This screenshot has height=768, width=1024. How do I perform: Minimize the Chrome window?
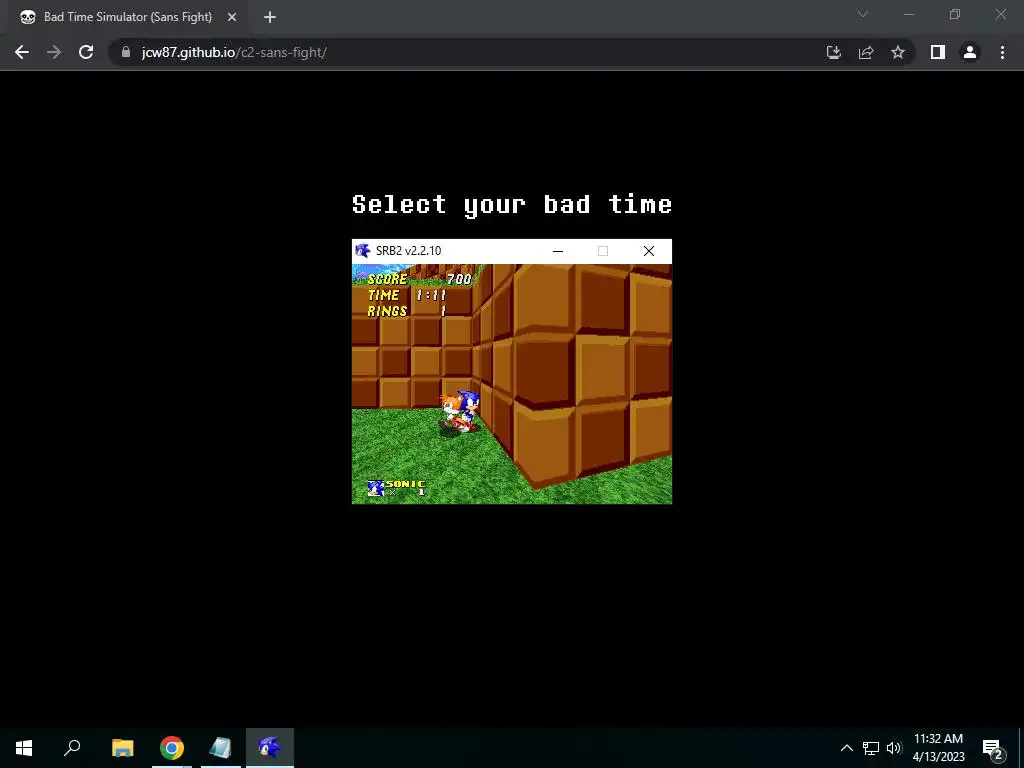[x=909, y=14]
